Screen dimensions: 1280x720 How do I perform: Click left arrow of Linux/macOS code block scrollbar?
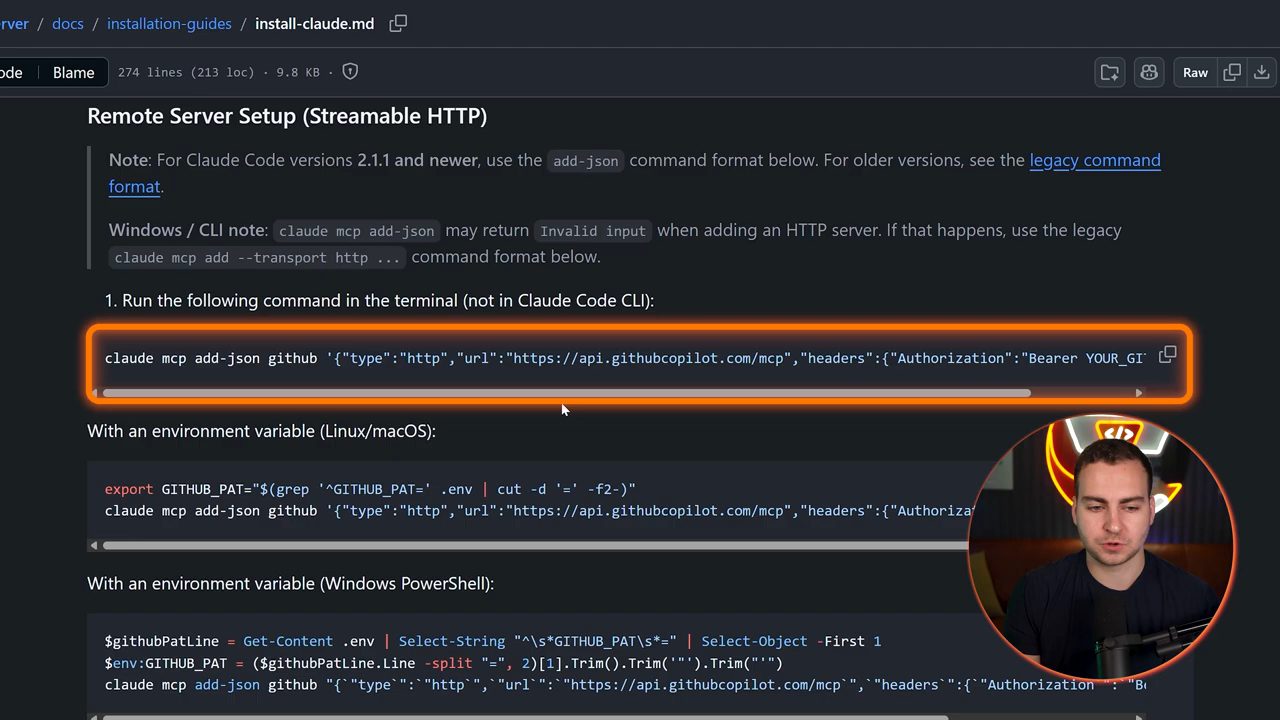tap(94, 545)
